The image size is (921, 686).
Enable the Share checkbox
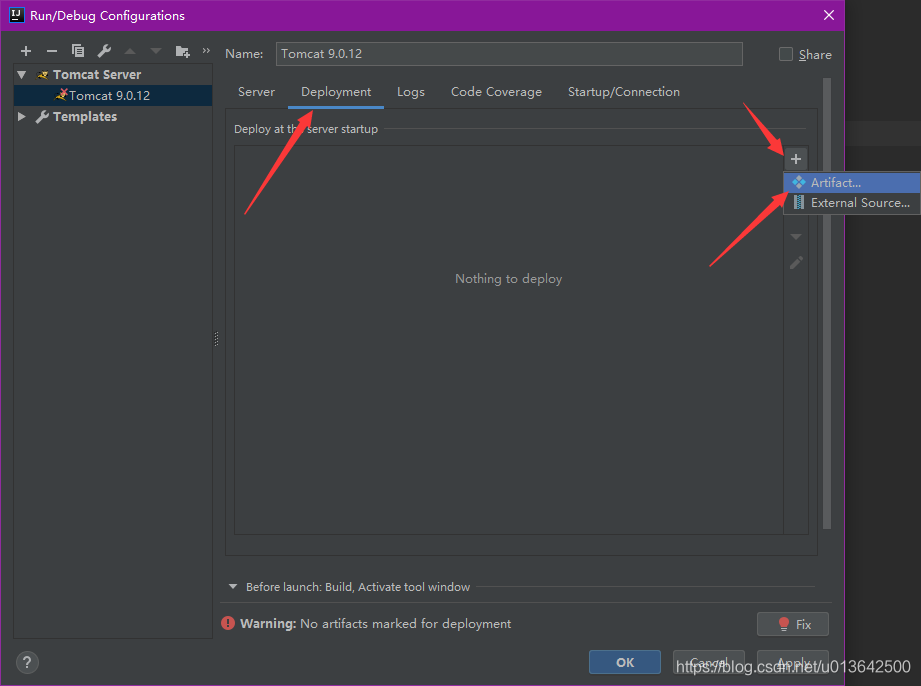coord(785,54)
